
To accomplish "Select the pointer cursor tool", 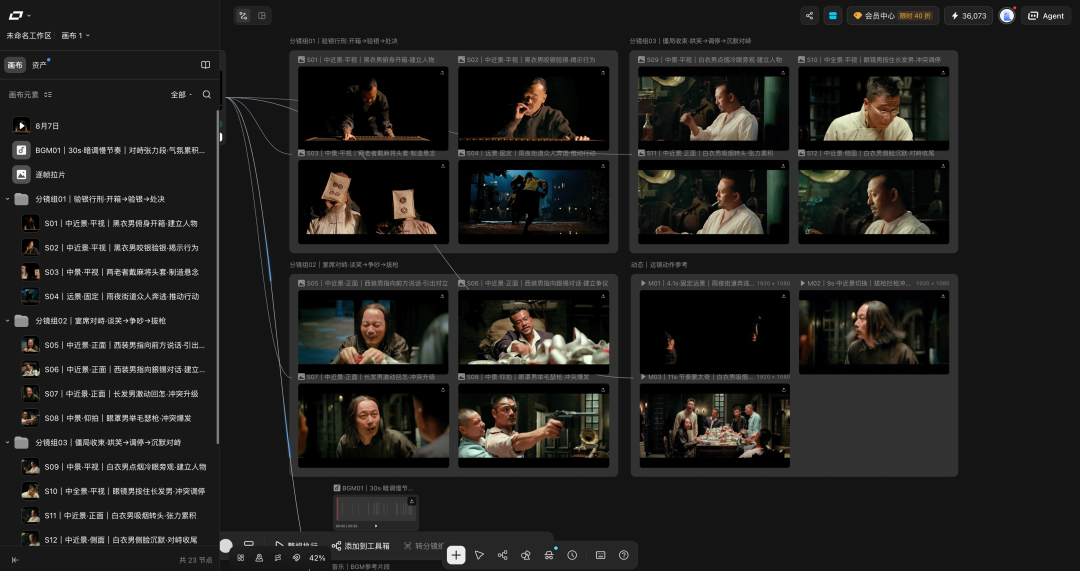I will [479, 555].
